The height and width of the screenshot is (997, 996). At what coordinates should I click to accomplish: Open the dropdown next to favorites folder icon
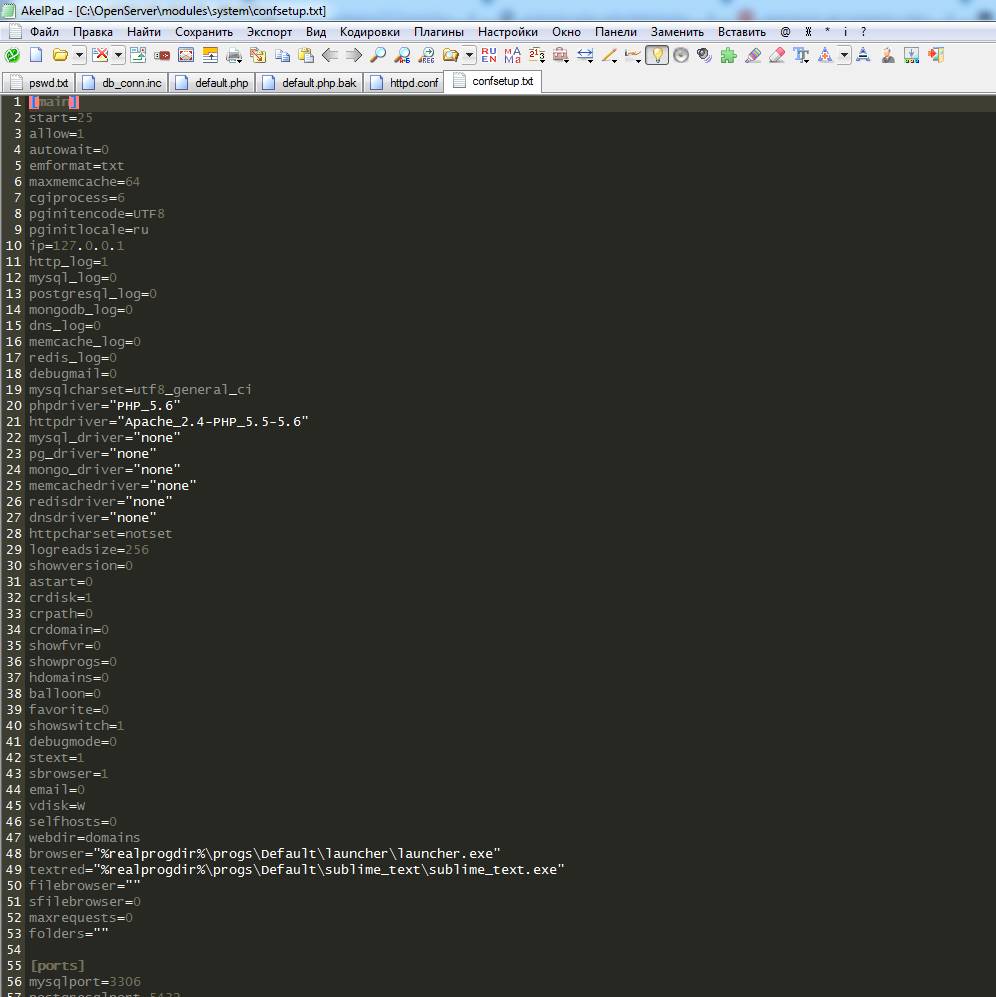coord(469,56)
